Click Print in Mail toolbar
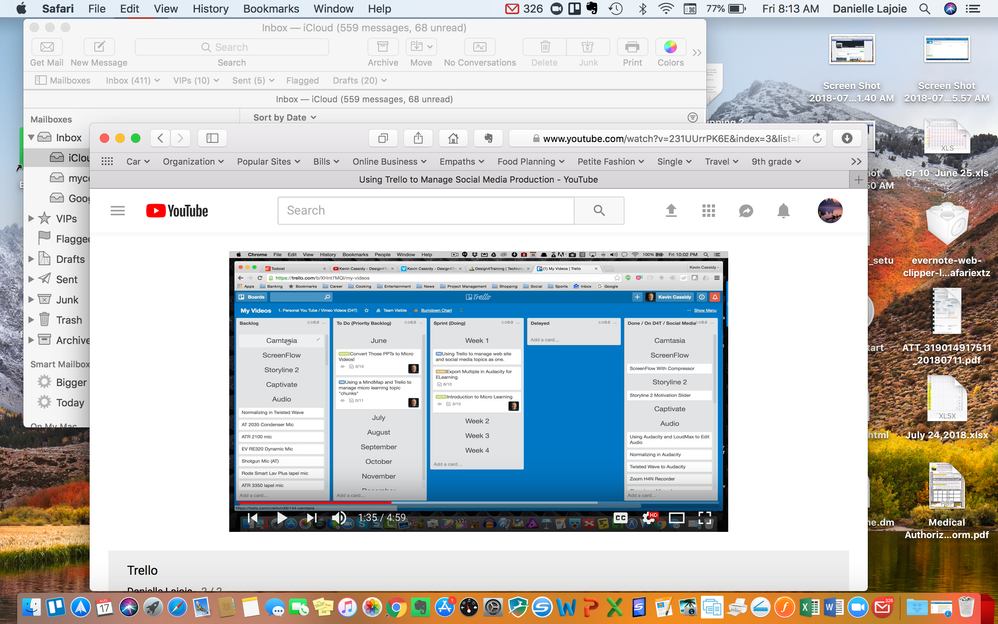The image size is (998, 624). pyautogui.click(x=632, y=53)
